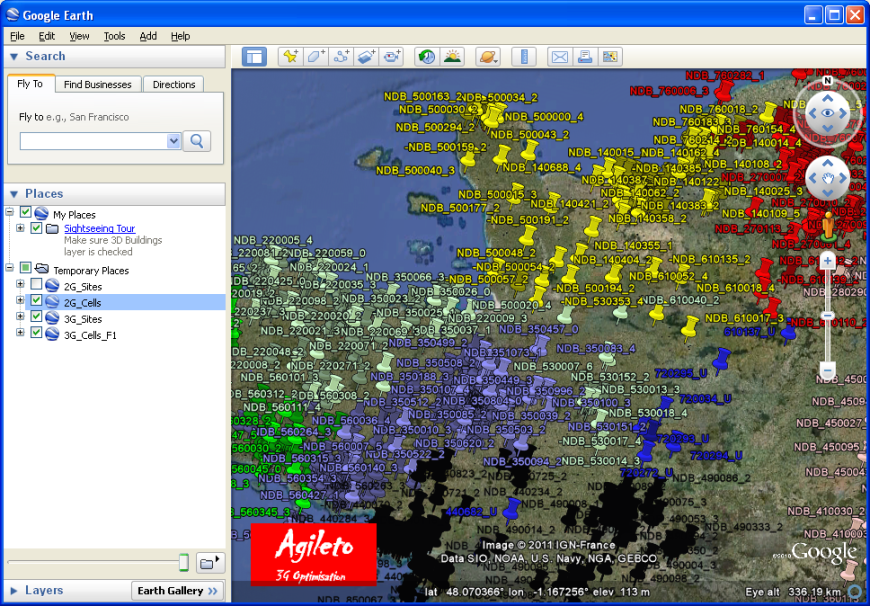Show the ruler measurement tool
This screenshot has width=870, height=606.
click(x=524, y=57)
